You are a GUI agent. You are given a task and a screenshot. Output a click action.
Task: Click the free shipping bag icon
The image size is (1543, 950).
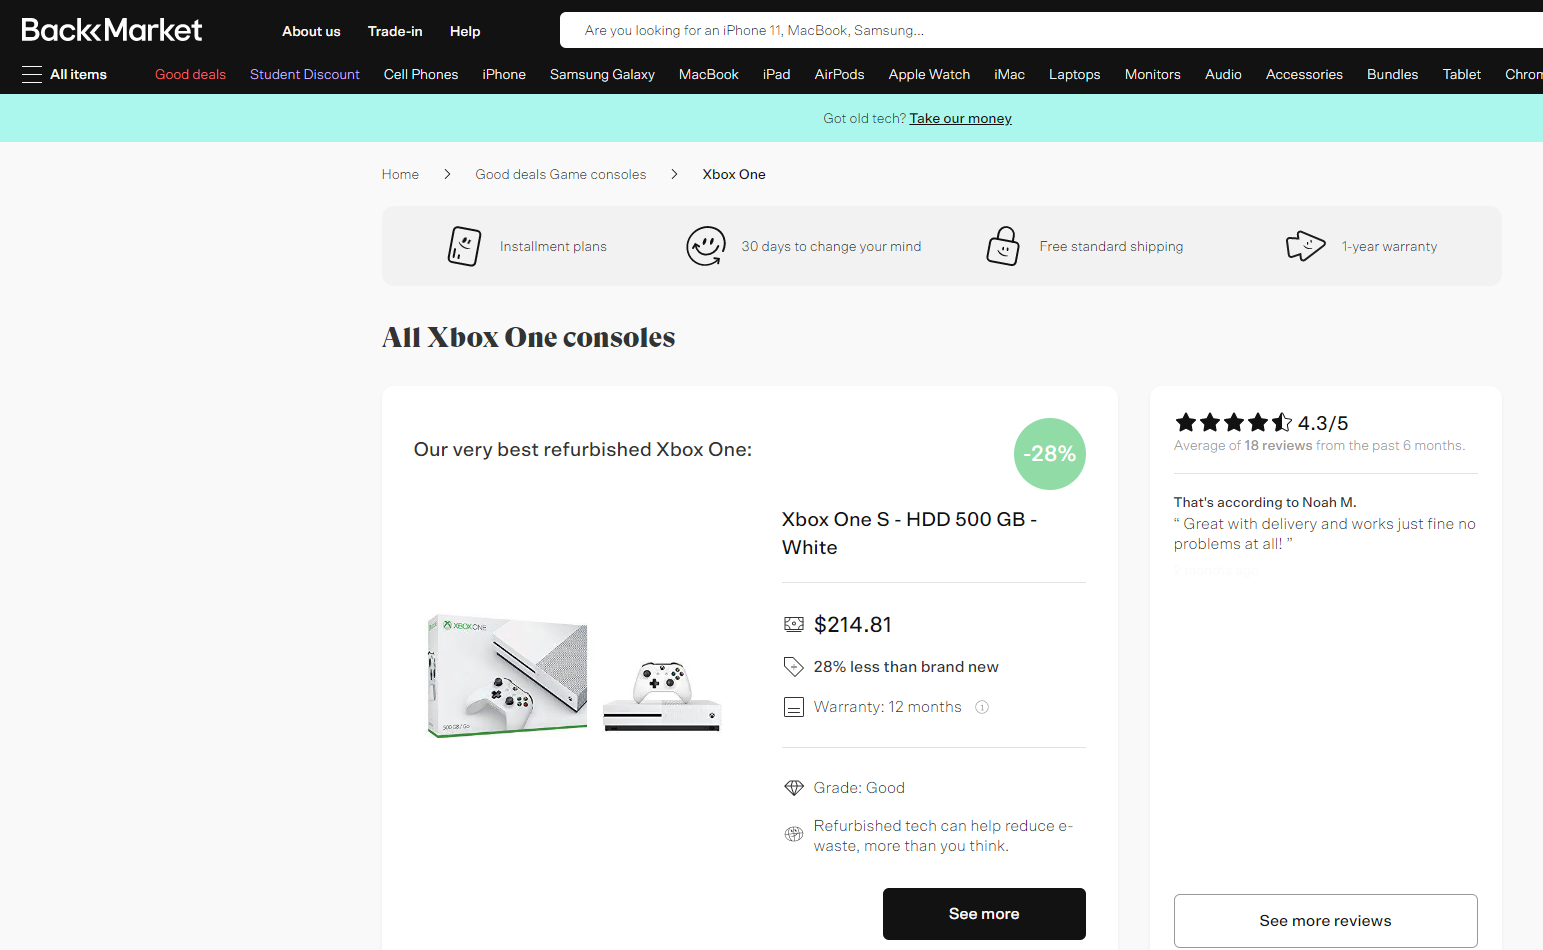pyautogui.click(x=1003, y=246)
